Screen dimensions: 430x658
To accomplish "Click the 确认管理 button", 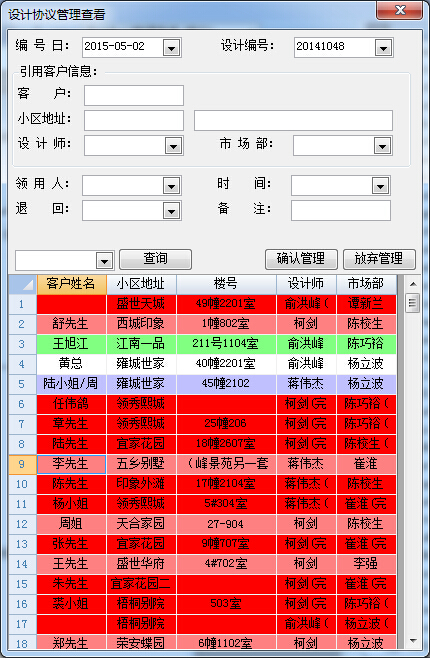I will point(301,259).
